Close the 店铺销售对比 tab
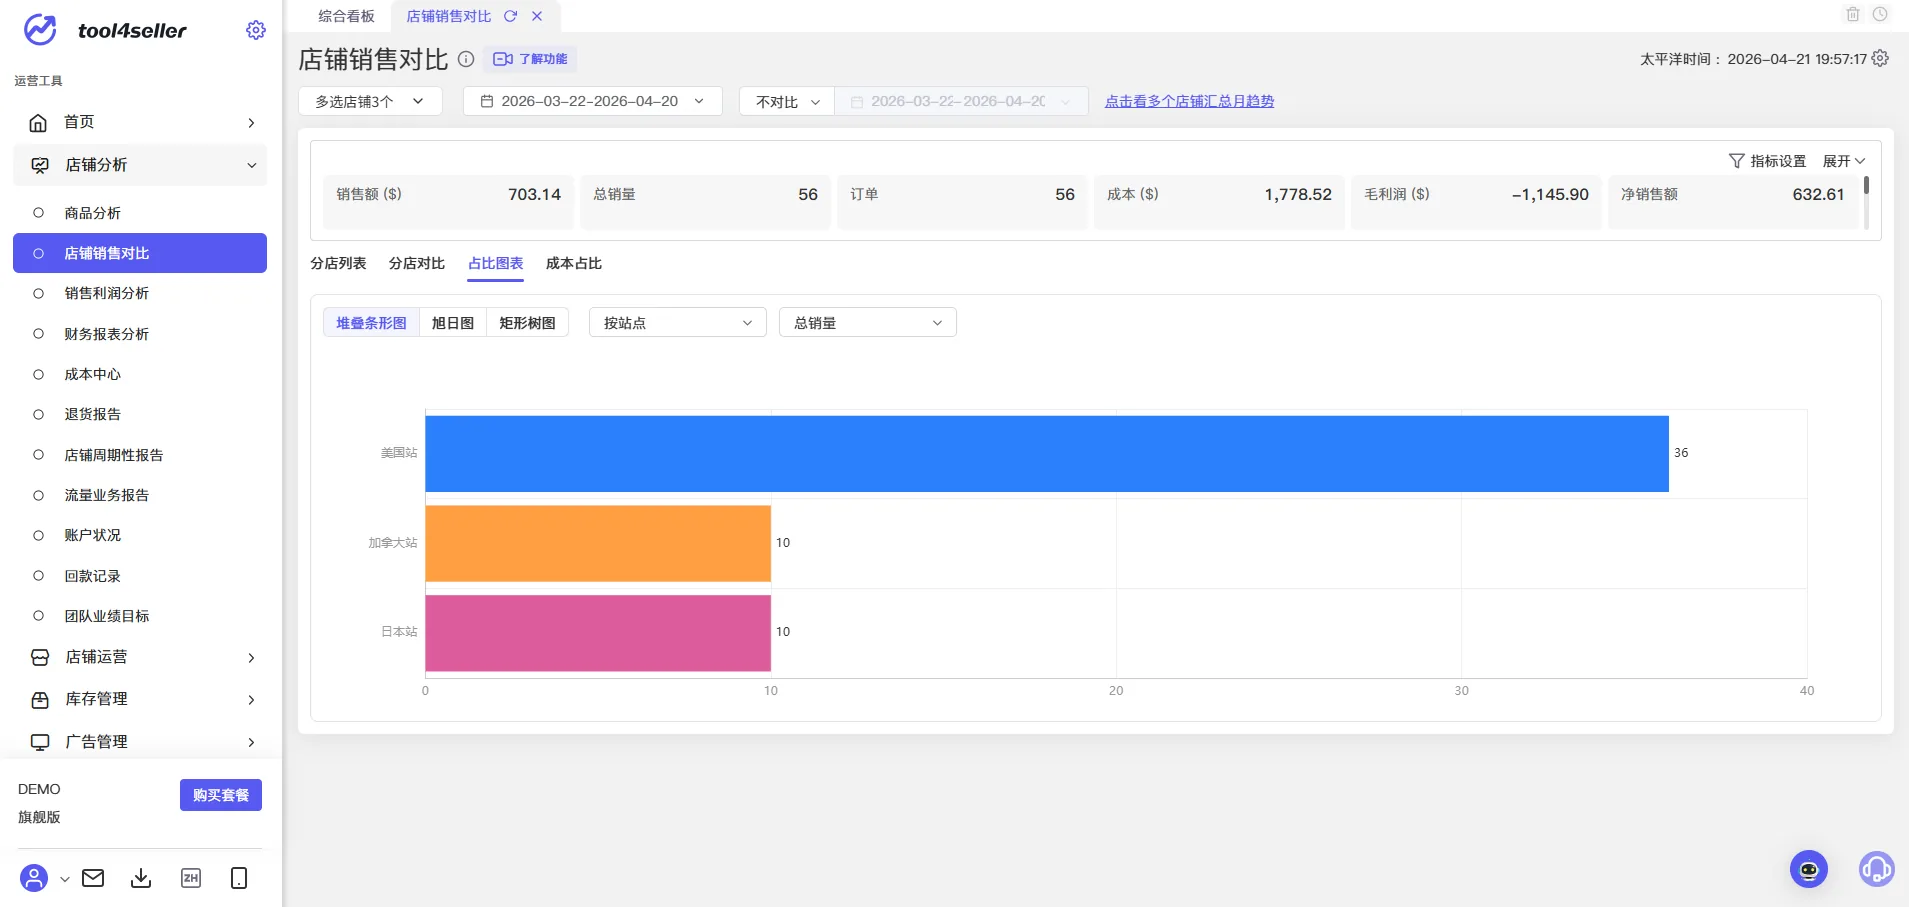The image size is (1909, 907). tap(537, 16)
